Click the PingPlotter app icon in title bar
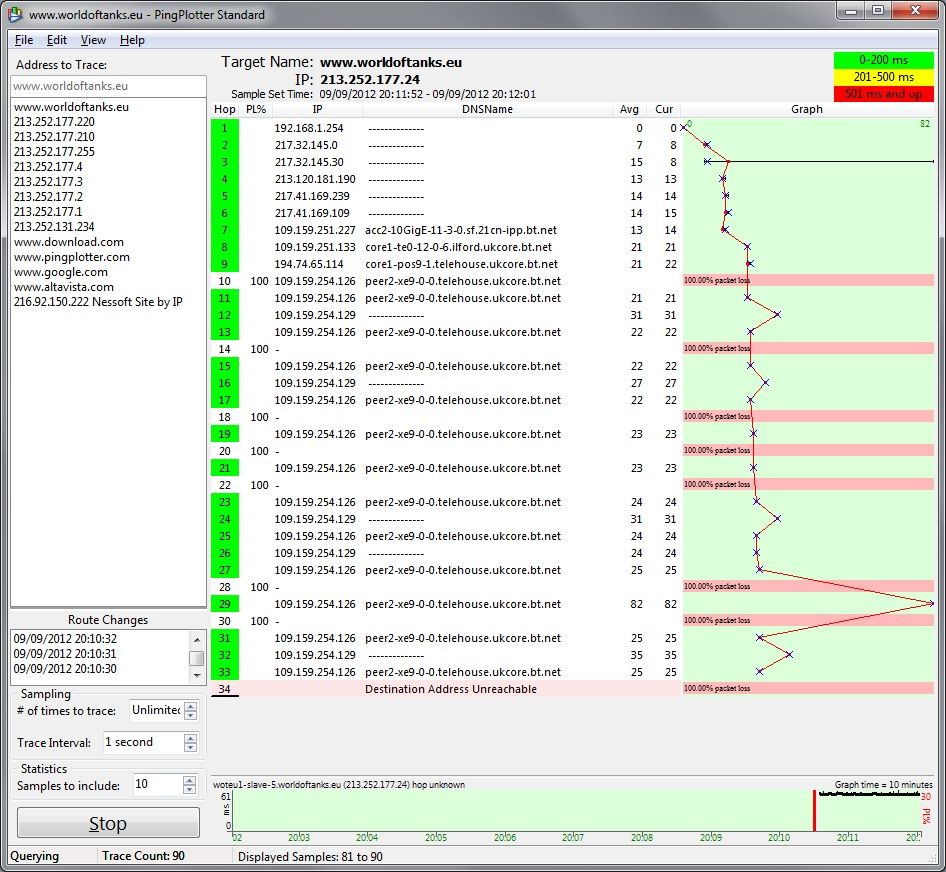 coord(15,13)
